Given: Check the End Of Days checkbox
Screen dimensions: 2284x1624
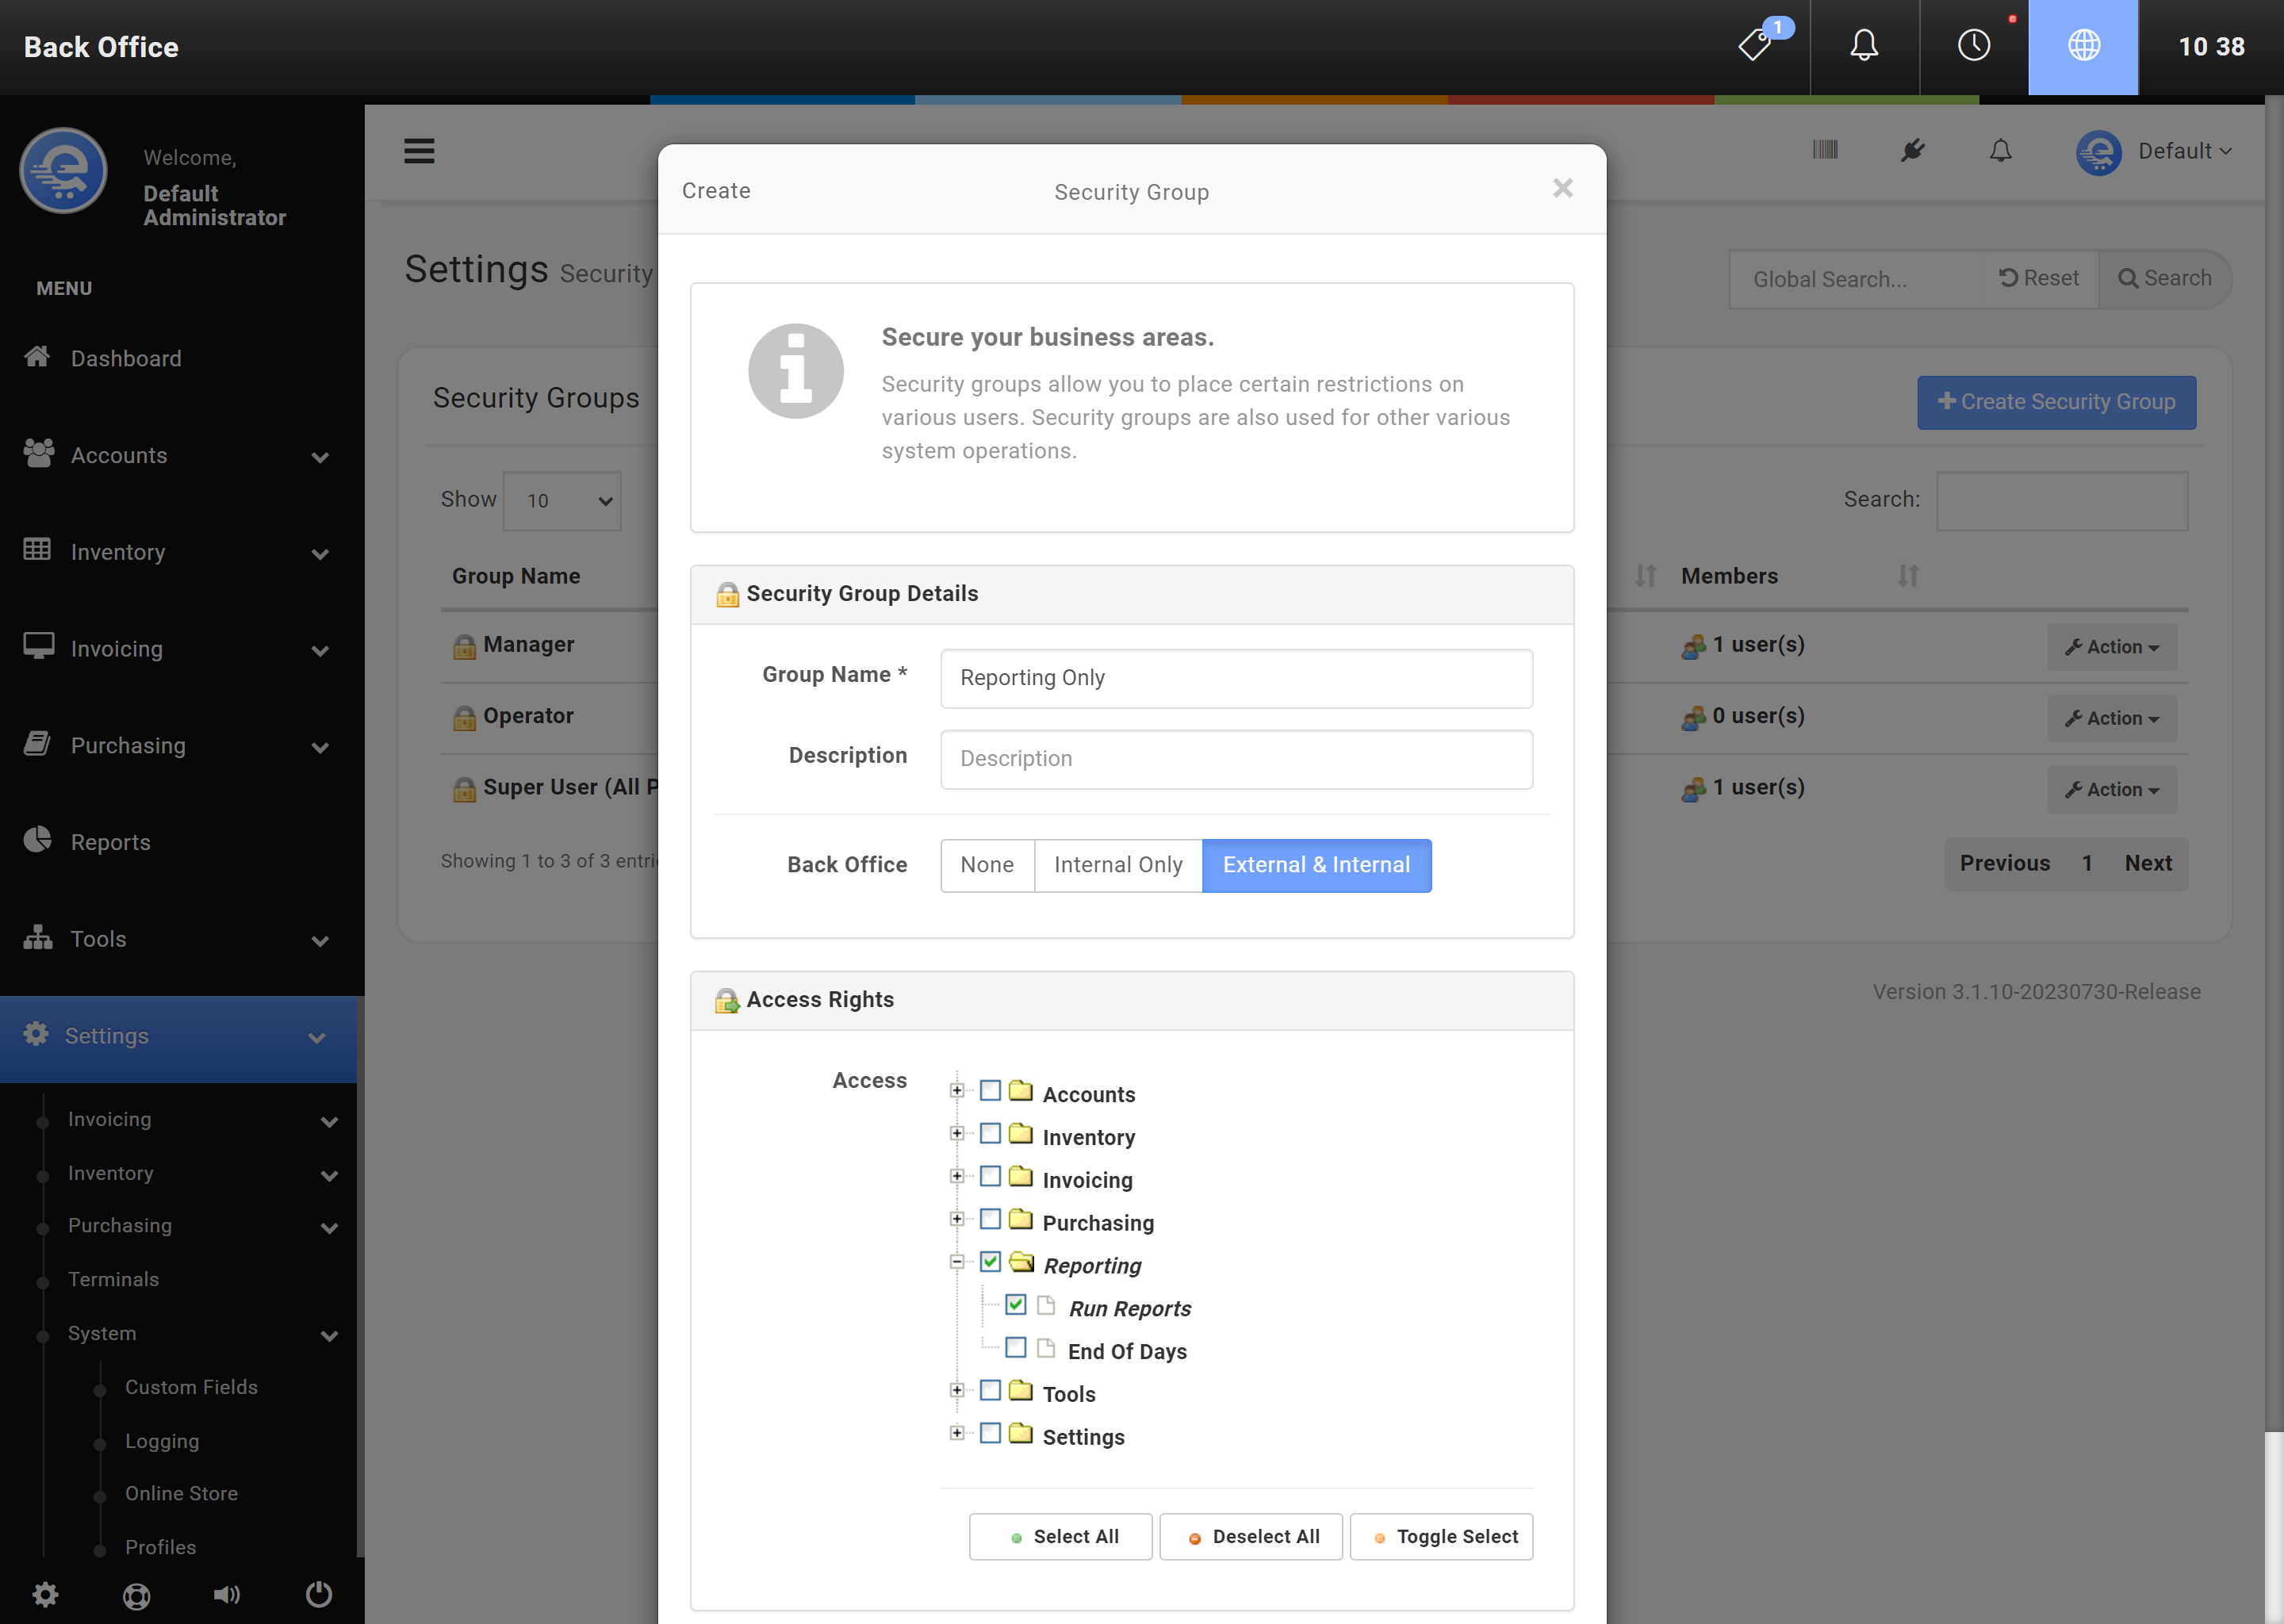Looking at the screenshot, I should pyautogui.click(x=1015, y=1348).
